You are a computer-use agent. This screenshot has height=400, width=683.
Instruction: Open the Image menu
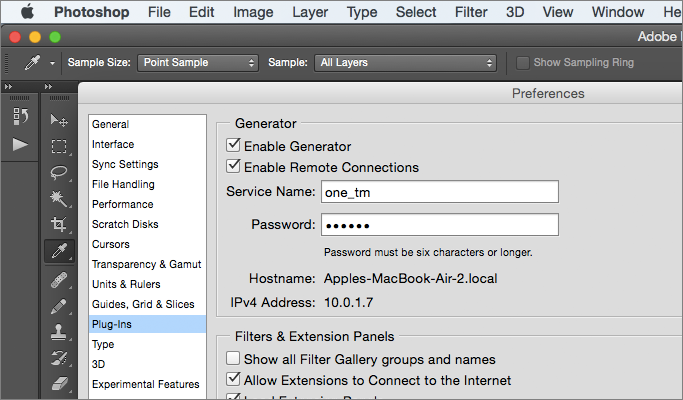(253, 12)
